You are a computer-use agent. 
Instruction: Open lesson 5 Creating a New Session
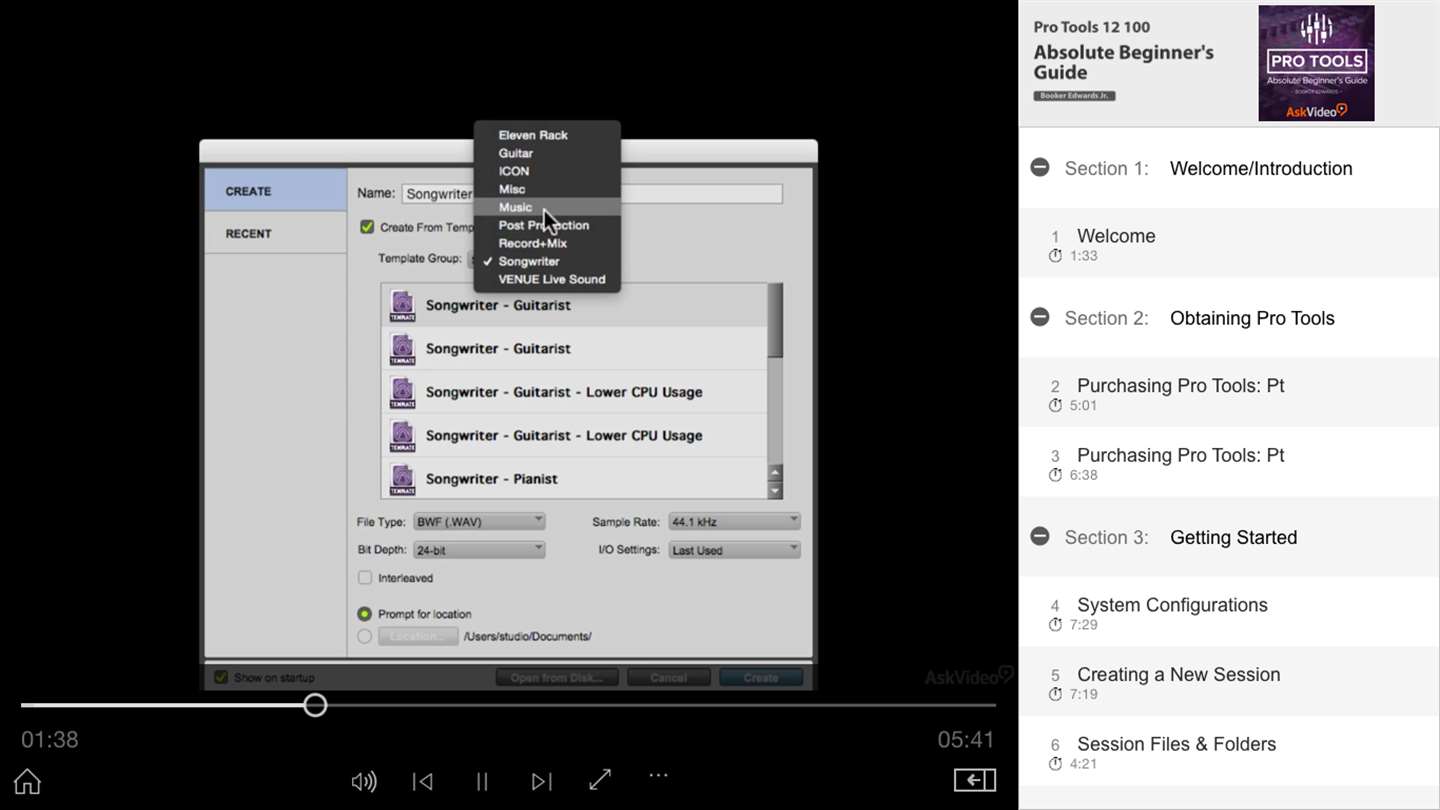click(x=1229, y=682)
